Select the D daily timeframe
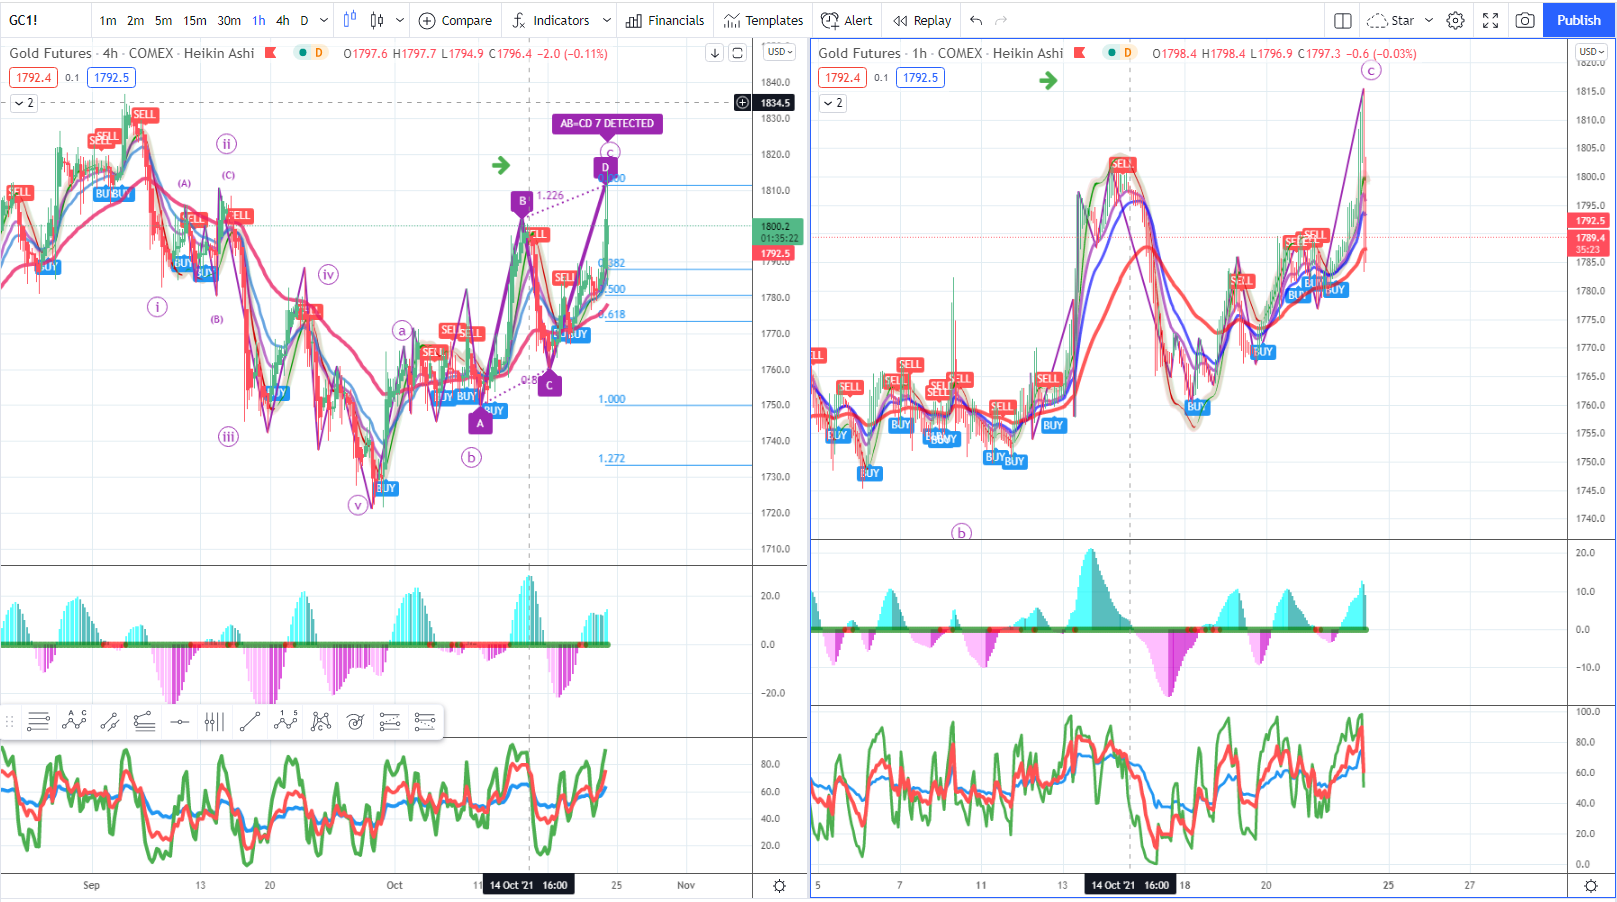The height and width of the screenshot is (902, 1617). (304, 20)
